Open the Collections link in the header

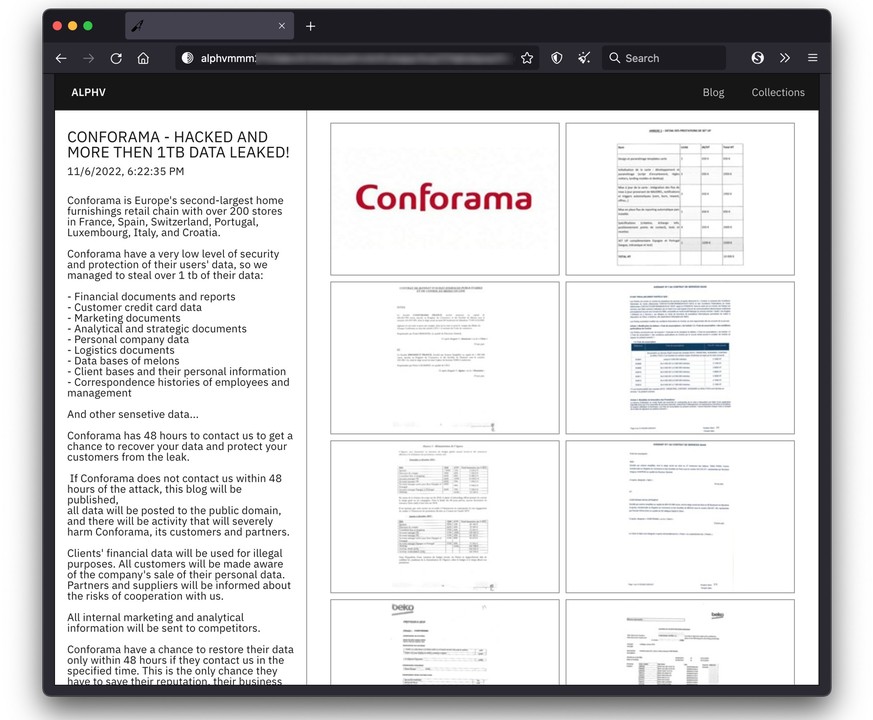(x=778, y=92)
